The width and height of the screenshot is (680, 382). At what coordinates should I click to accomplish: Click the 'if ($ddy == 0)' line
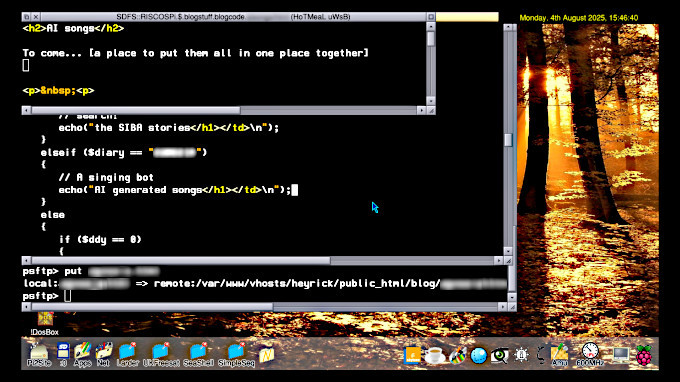101,239
